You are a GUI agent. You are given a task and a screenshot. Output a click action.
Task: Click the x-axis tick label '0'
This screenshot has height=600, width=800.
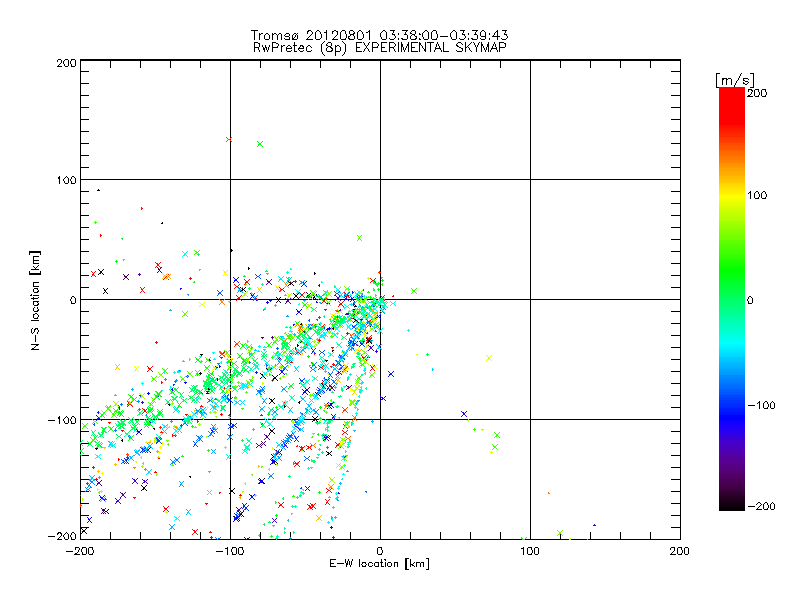coord(380,551)
